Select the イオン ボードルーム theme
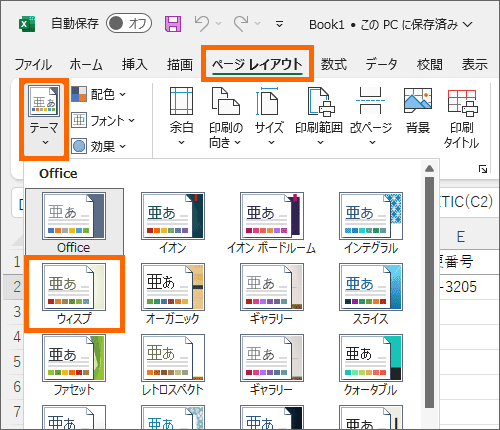 pos(271,222)
